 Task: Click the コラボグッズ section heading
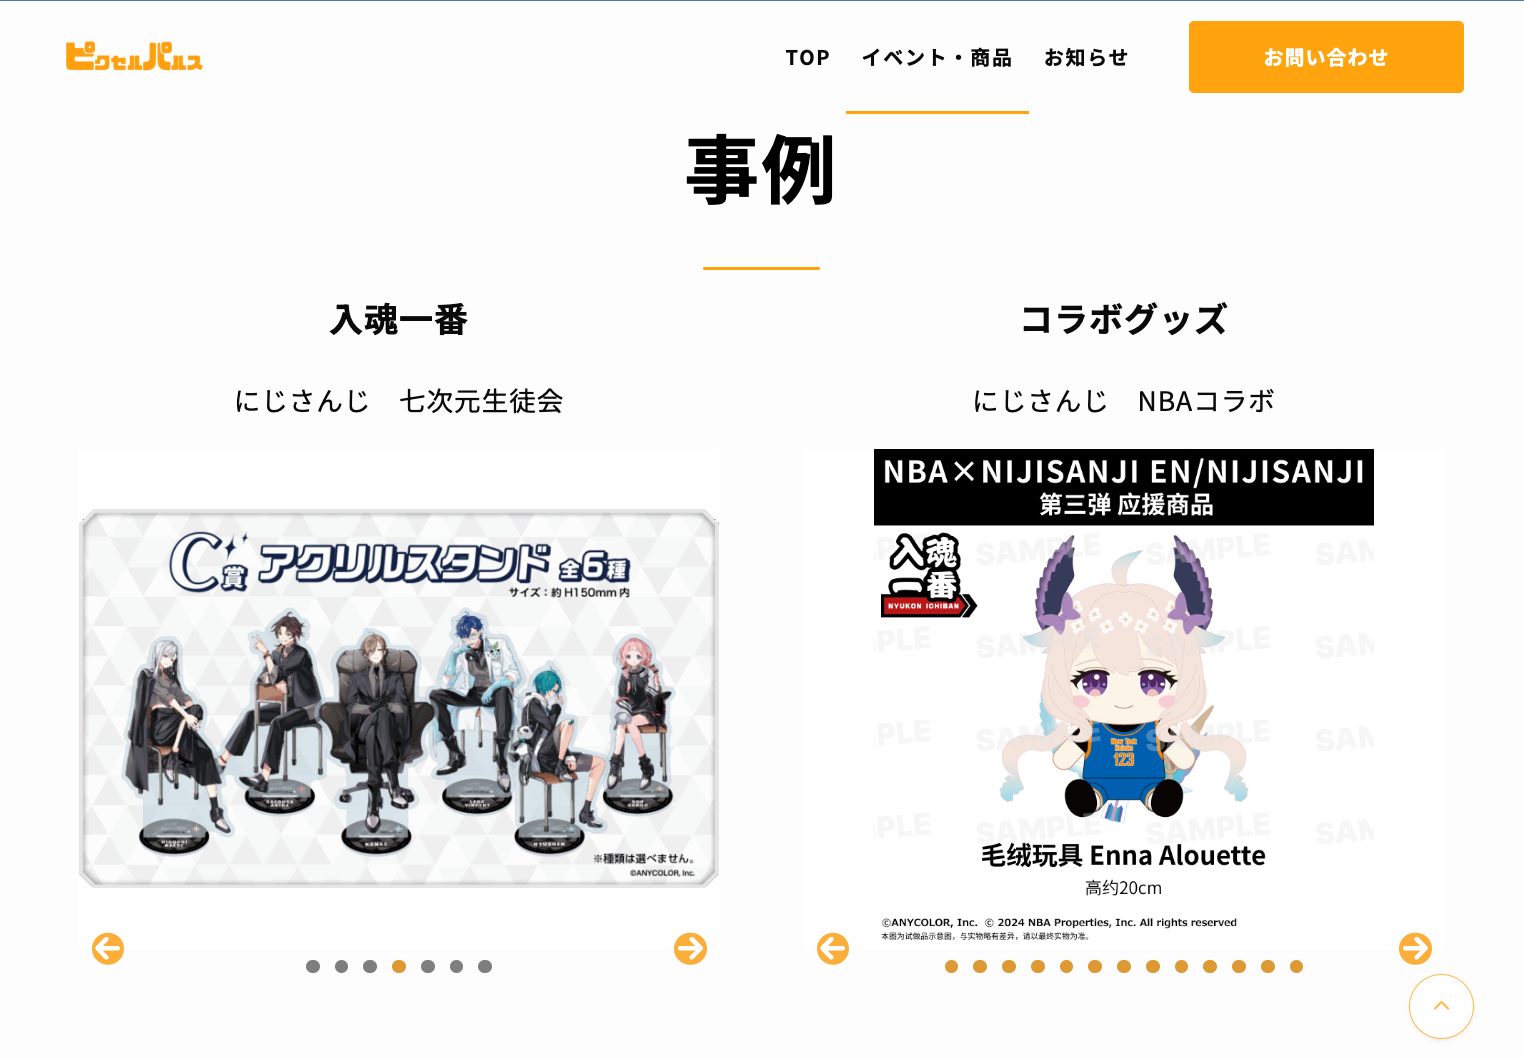(1124, 320)
